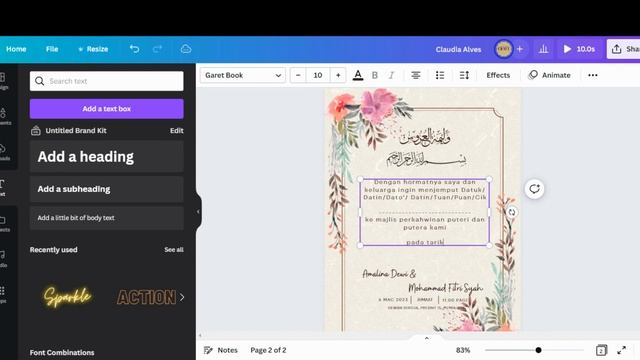Click the Redo arrow icon
The width and height of the screenshot is (640, 360).
point(157,49)
